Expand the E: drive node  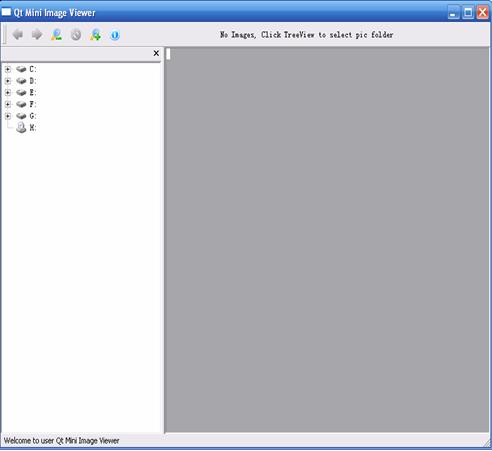tap(8, 92)
